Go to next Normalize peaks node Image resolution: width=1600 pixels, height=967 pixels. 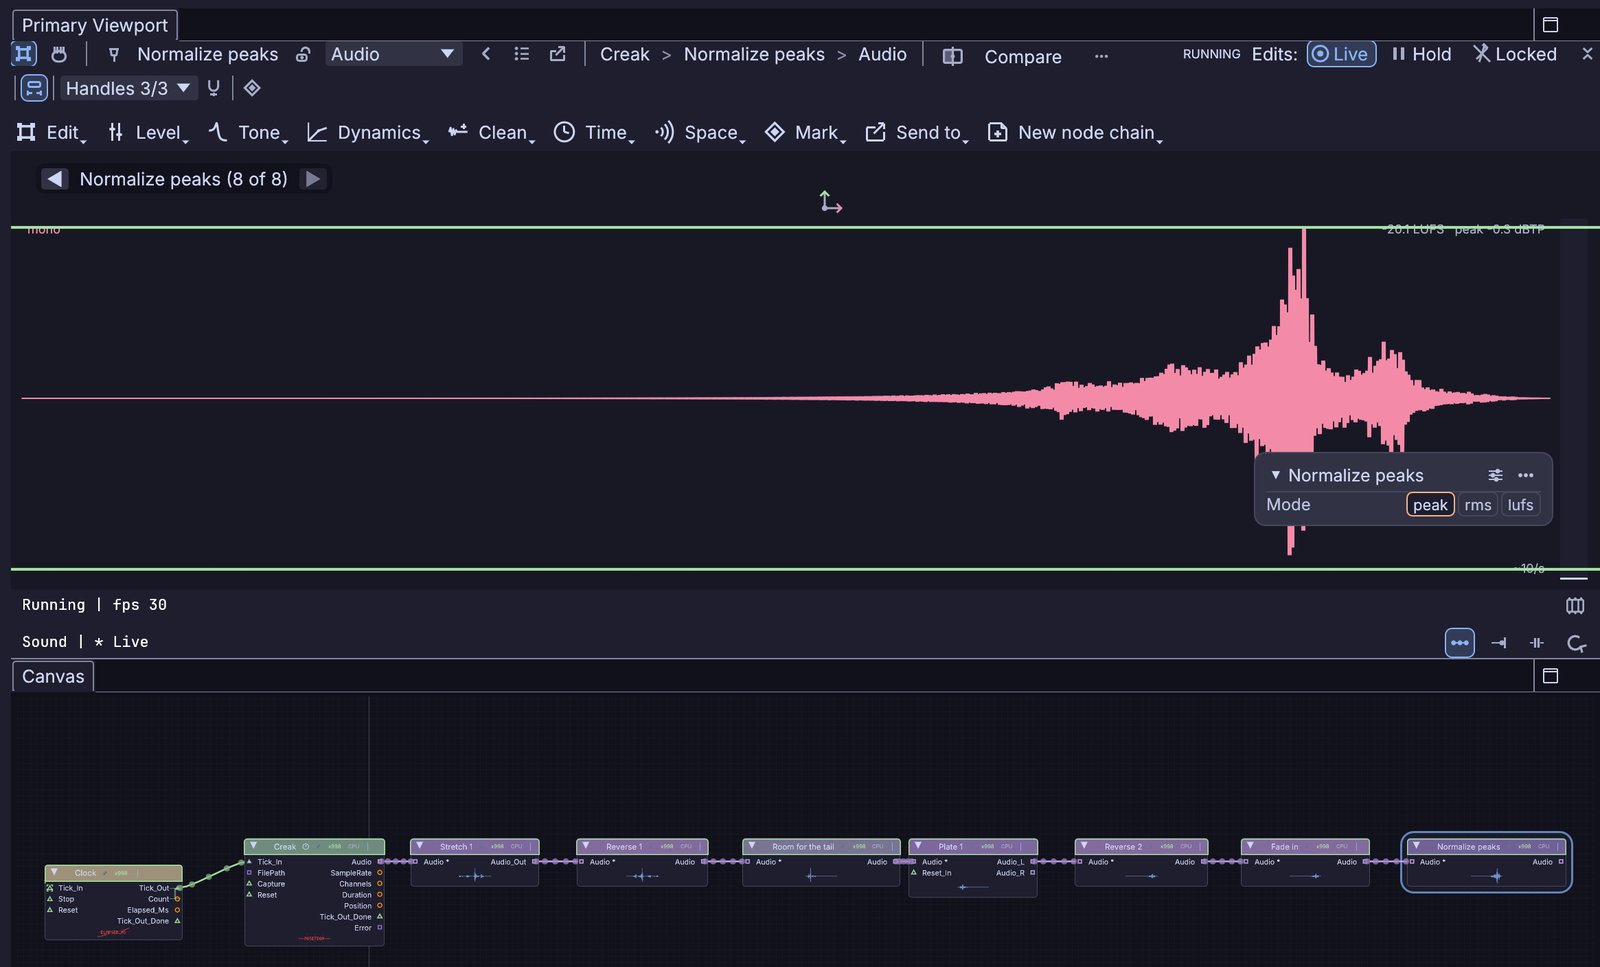(x=313, y=179)
